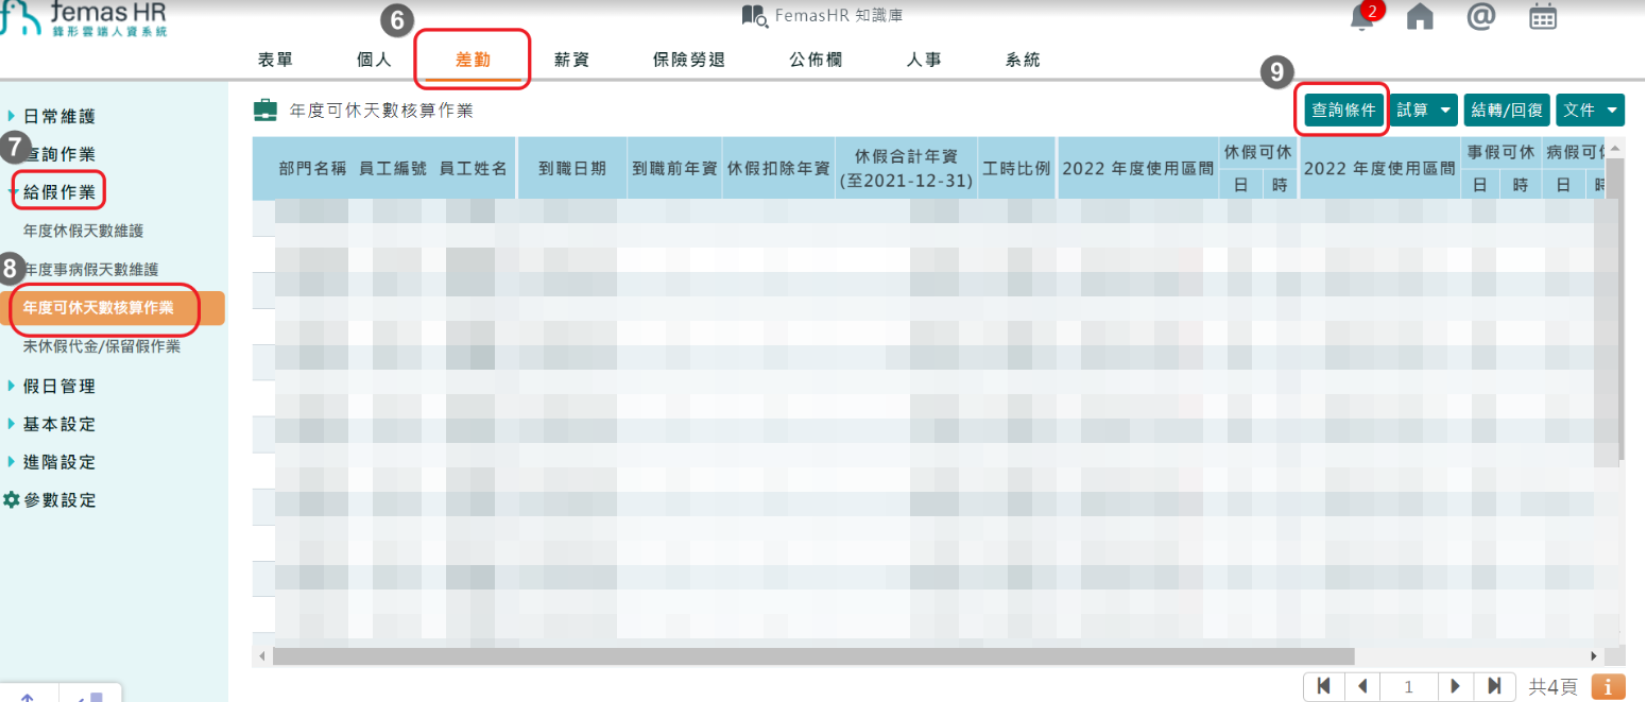Open 年度休假天數維護 sidebar item
This screenshot has width=1645, height=702.
tap(83, 231)
